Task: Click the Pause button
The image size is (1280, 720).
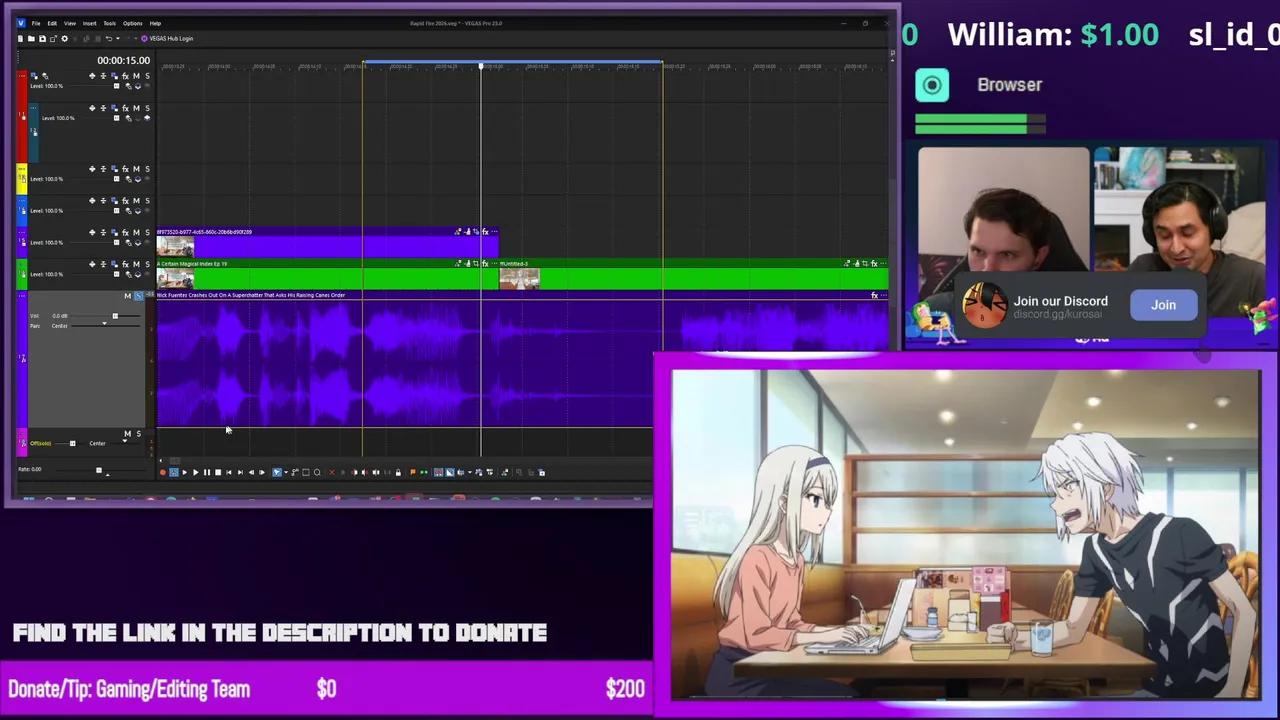Action: point(207,472)
